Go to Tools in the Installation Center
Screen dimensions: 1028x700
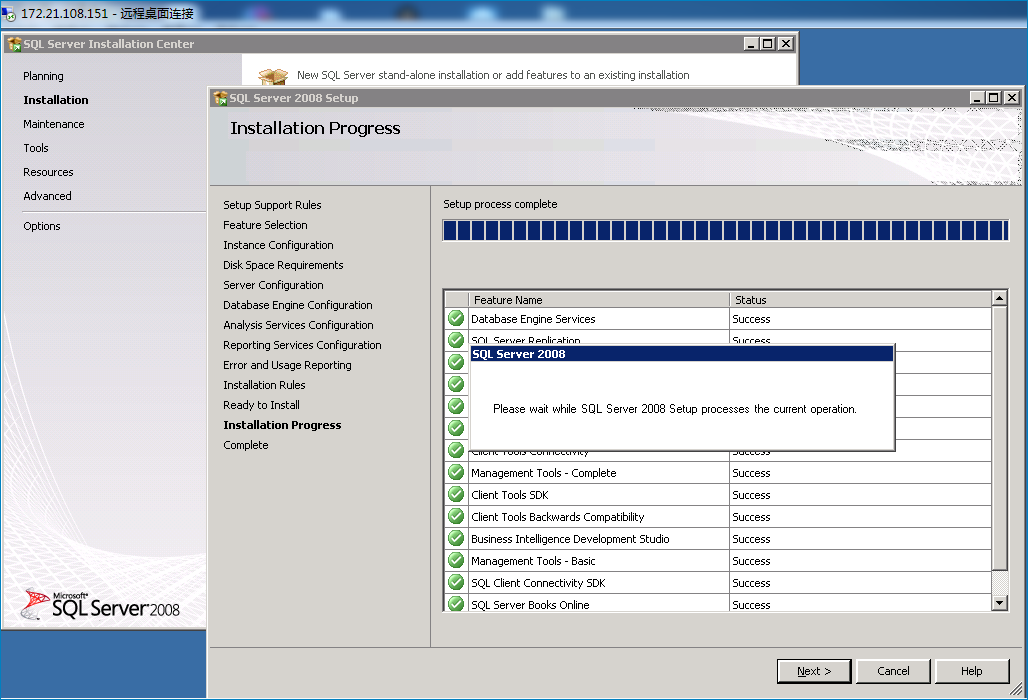36,148
